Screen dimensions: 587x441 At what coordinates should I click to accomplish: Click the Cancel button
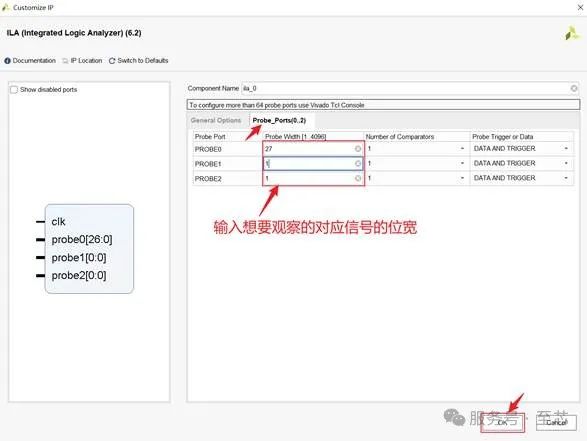pyautogui.click(x=556, y=422)
